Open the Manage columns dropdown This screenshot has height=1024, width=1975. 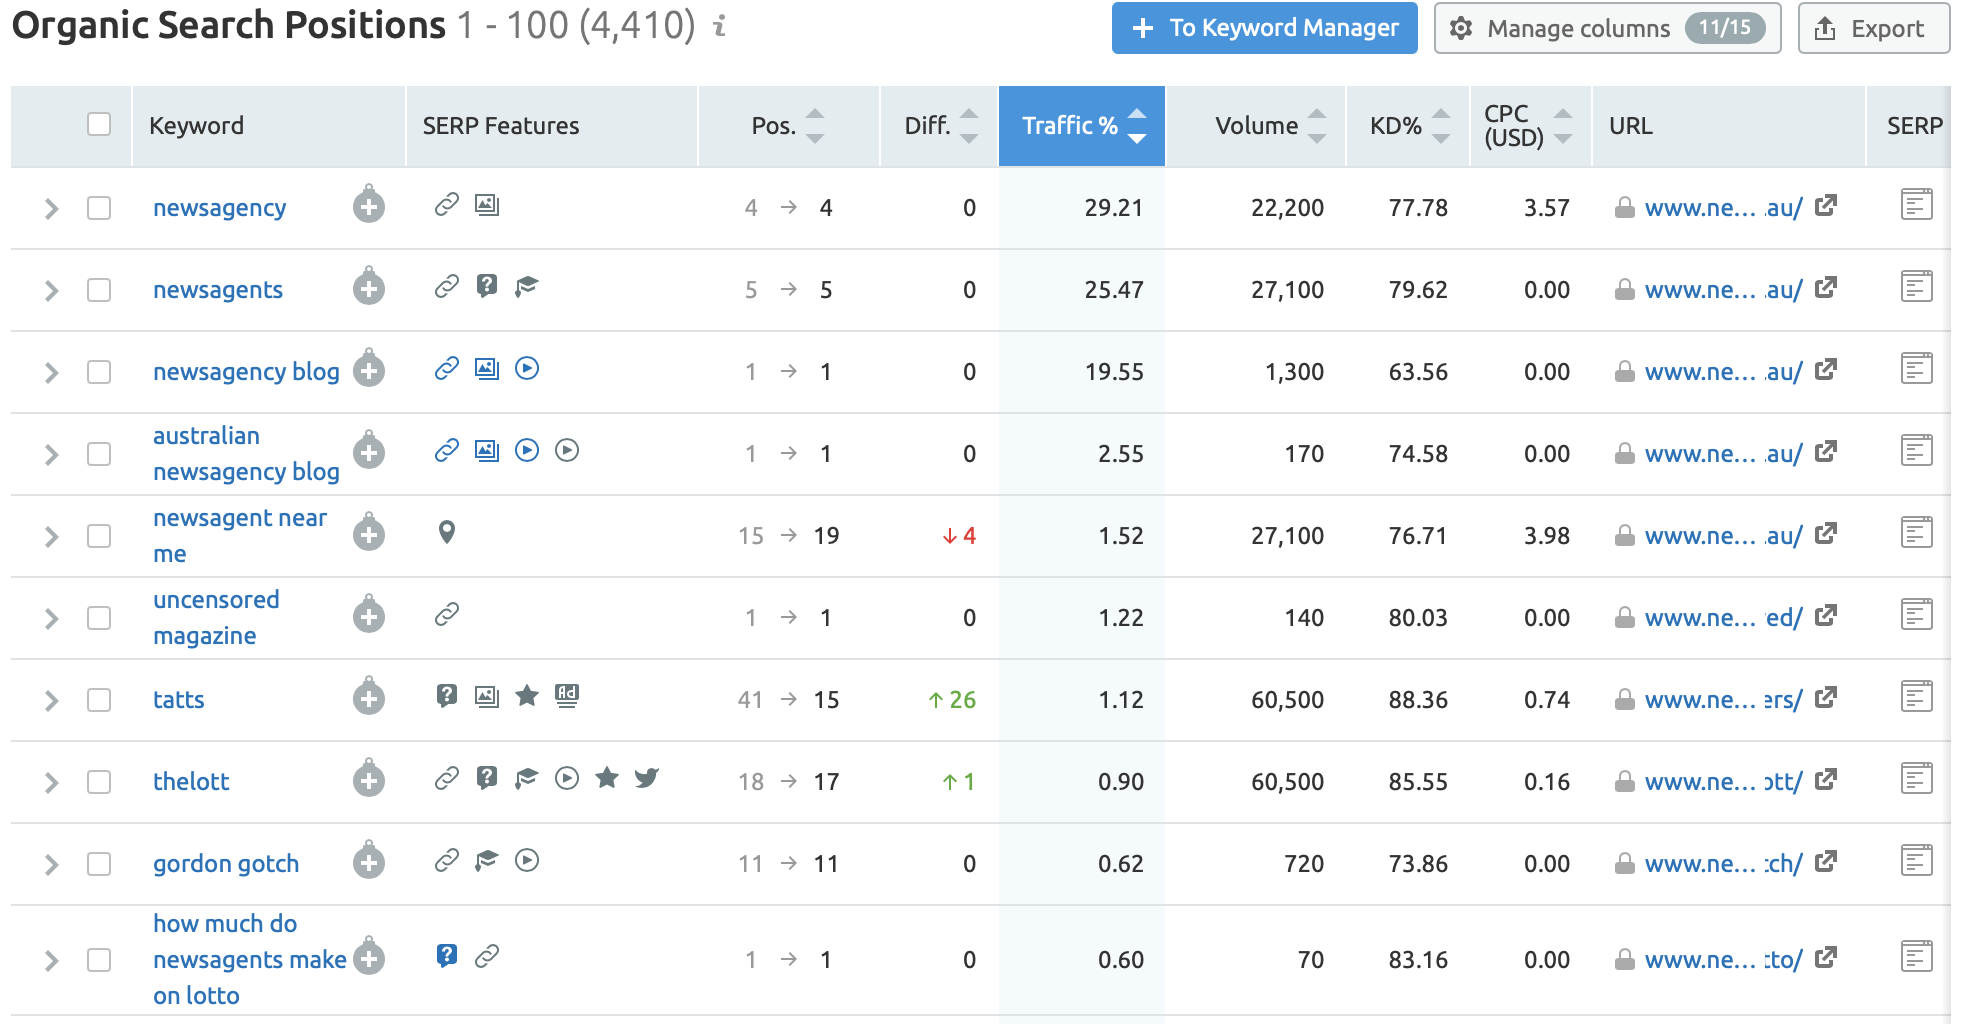click(1606, 28)
